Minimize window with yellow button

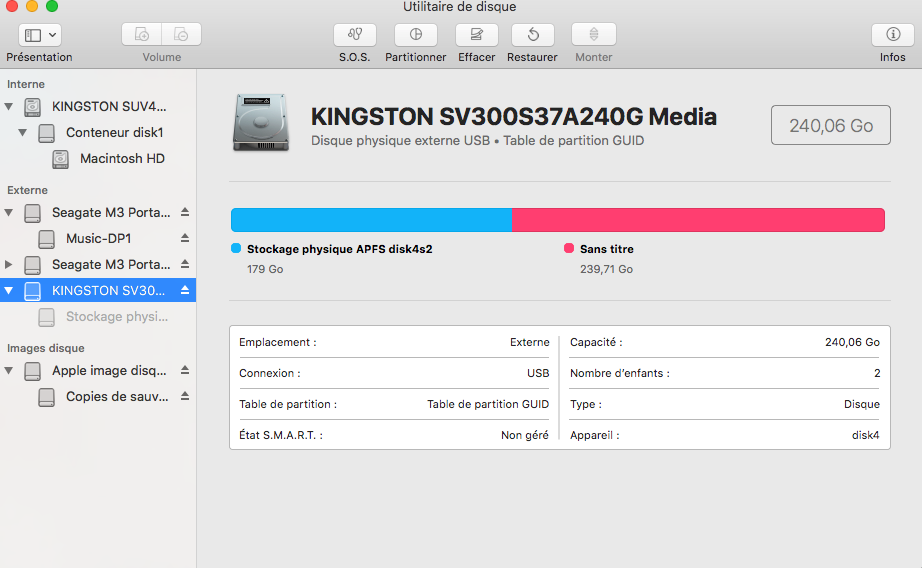coord(32,6)
